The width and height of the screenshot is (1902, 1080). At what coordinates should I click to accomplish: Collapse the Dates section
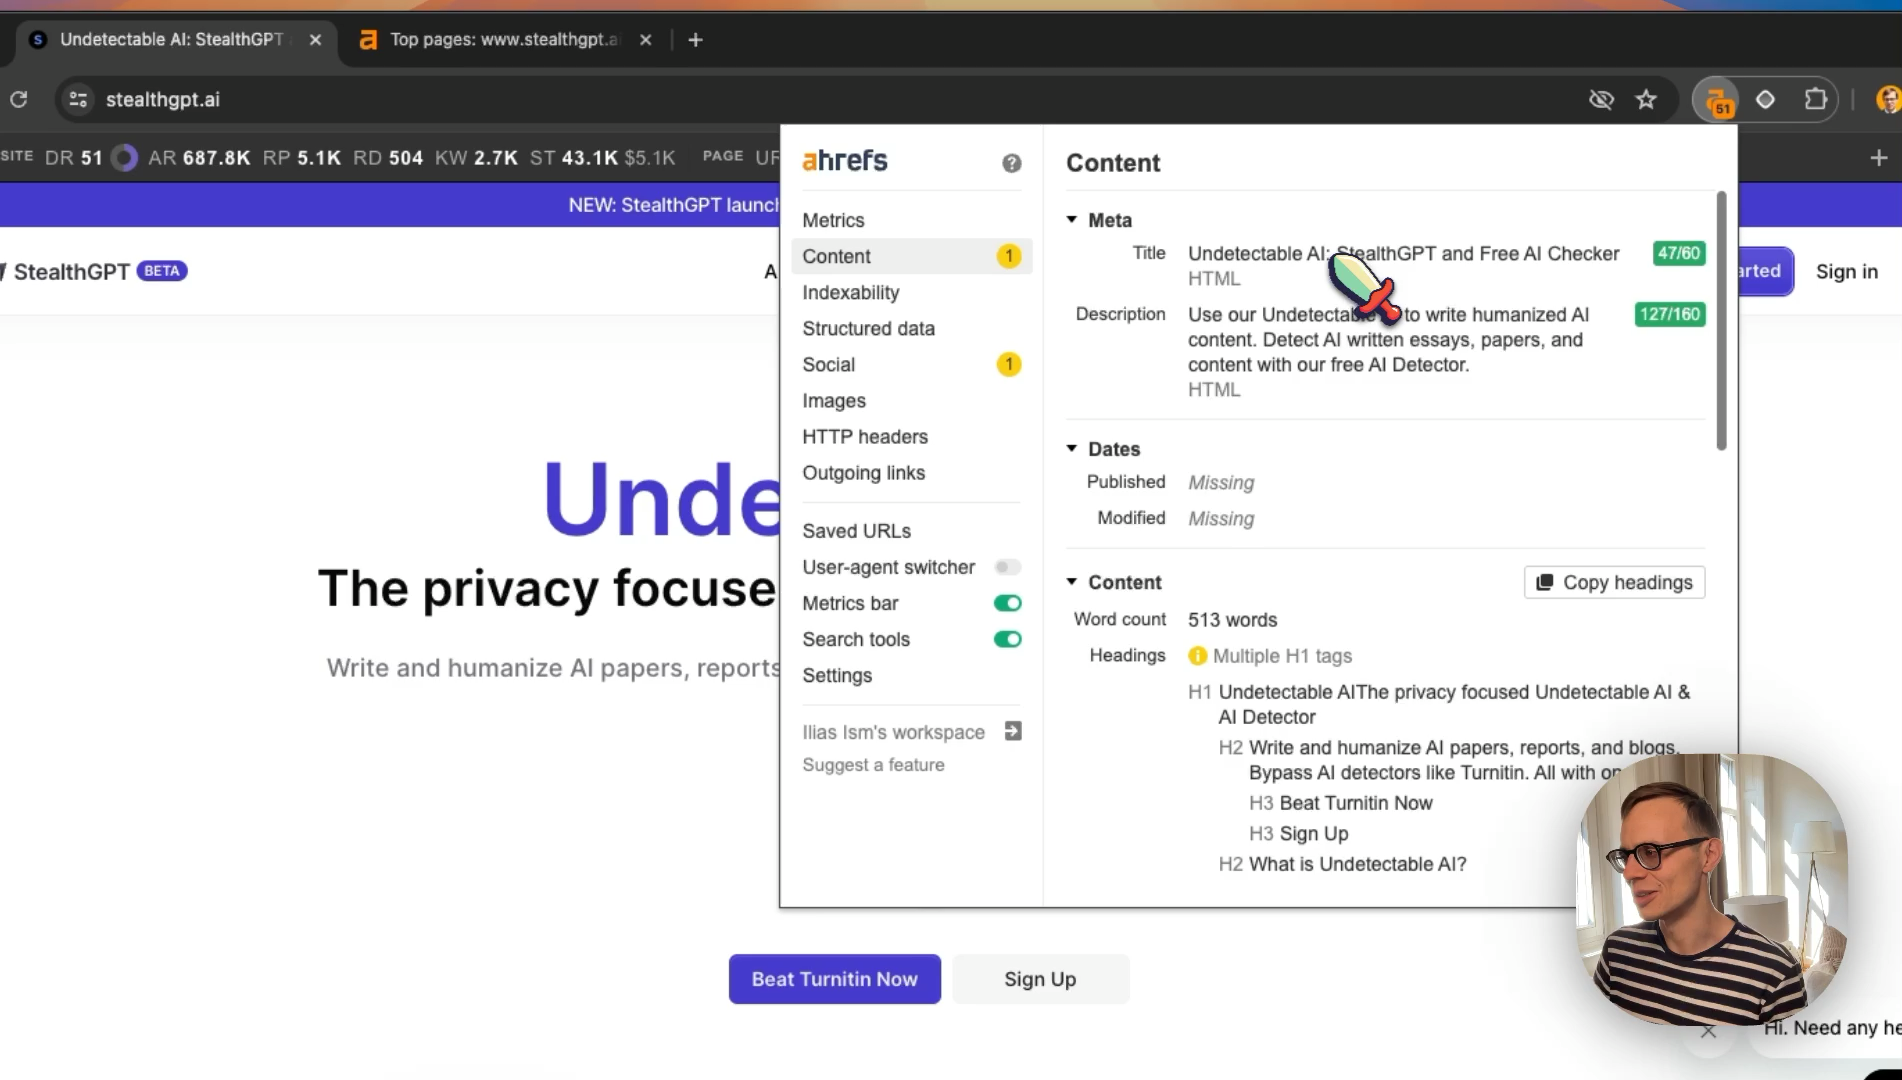pos(1072,448)
